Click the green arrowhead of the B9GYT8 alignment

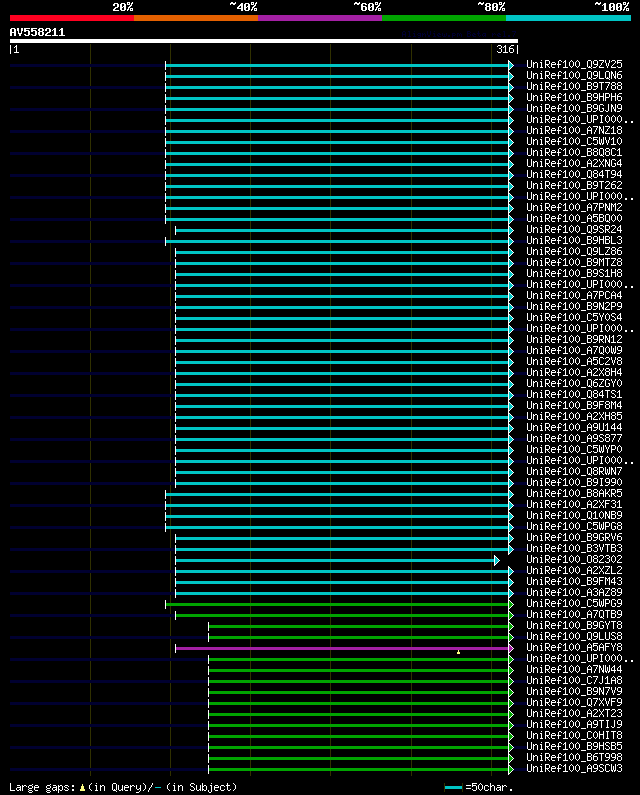(x=511, y=627)
